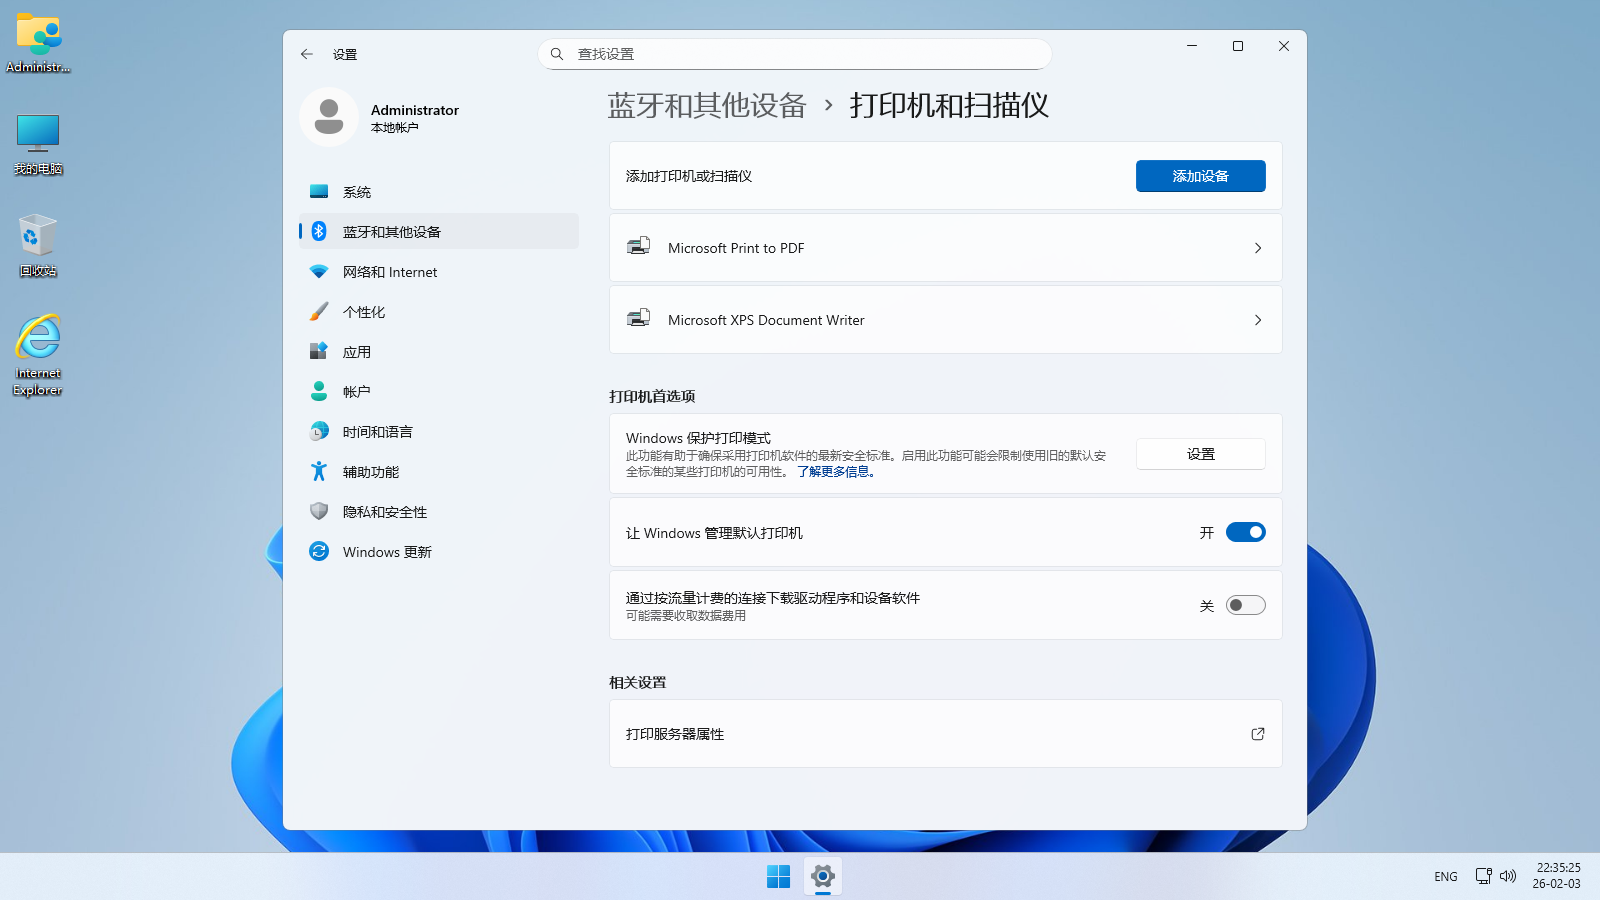
Task: Click 蓝牙和其他设备 breadcrumb heading
Action: [707, 105]
